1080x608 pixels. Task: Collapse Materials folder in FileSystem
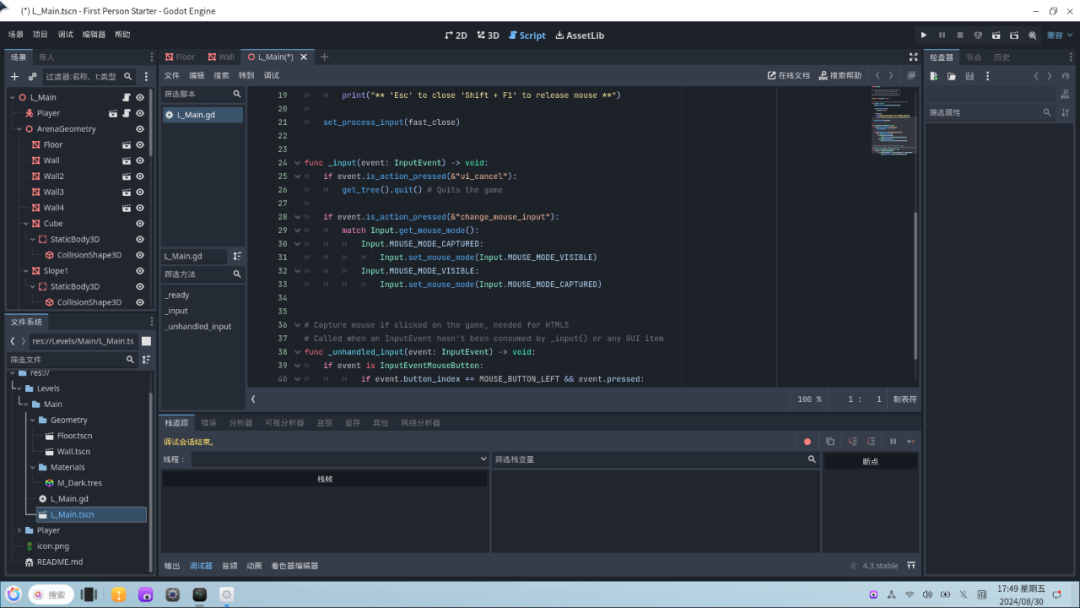(x=32, y=468)
